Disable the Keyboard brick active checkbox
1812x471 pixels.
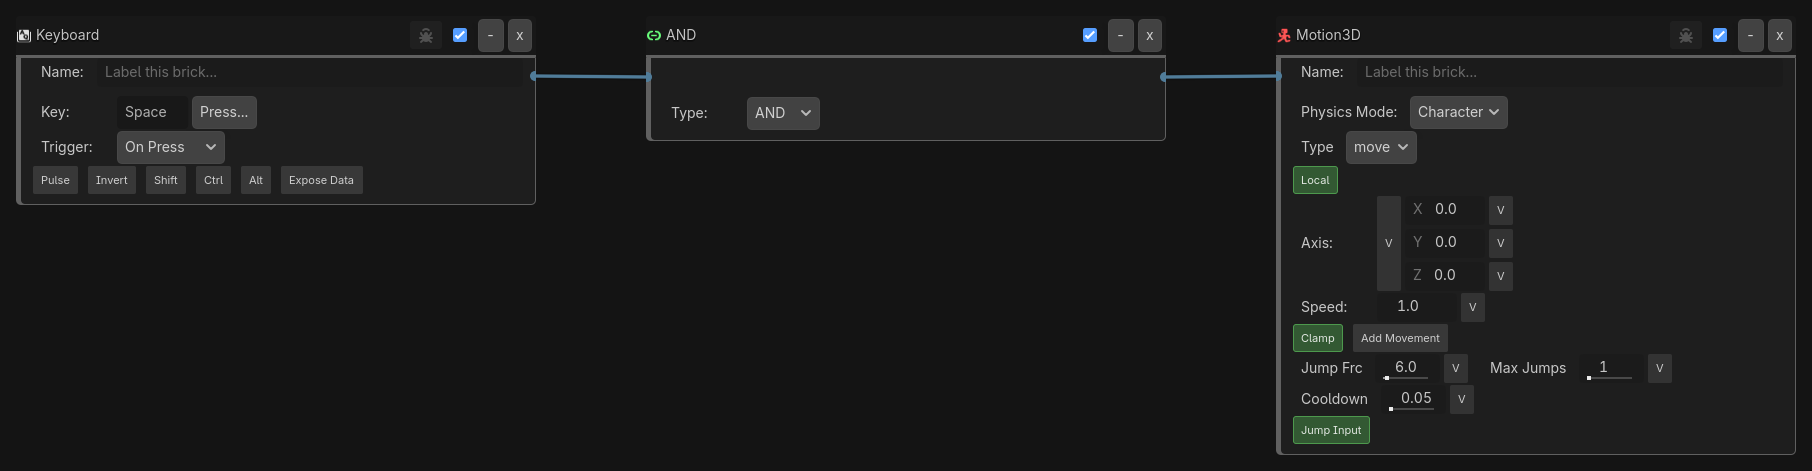point(460,35)
